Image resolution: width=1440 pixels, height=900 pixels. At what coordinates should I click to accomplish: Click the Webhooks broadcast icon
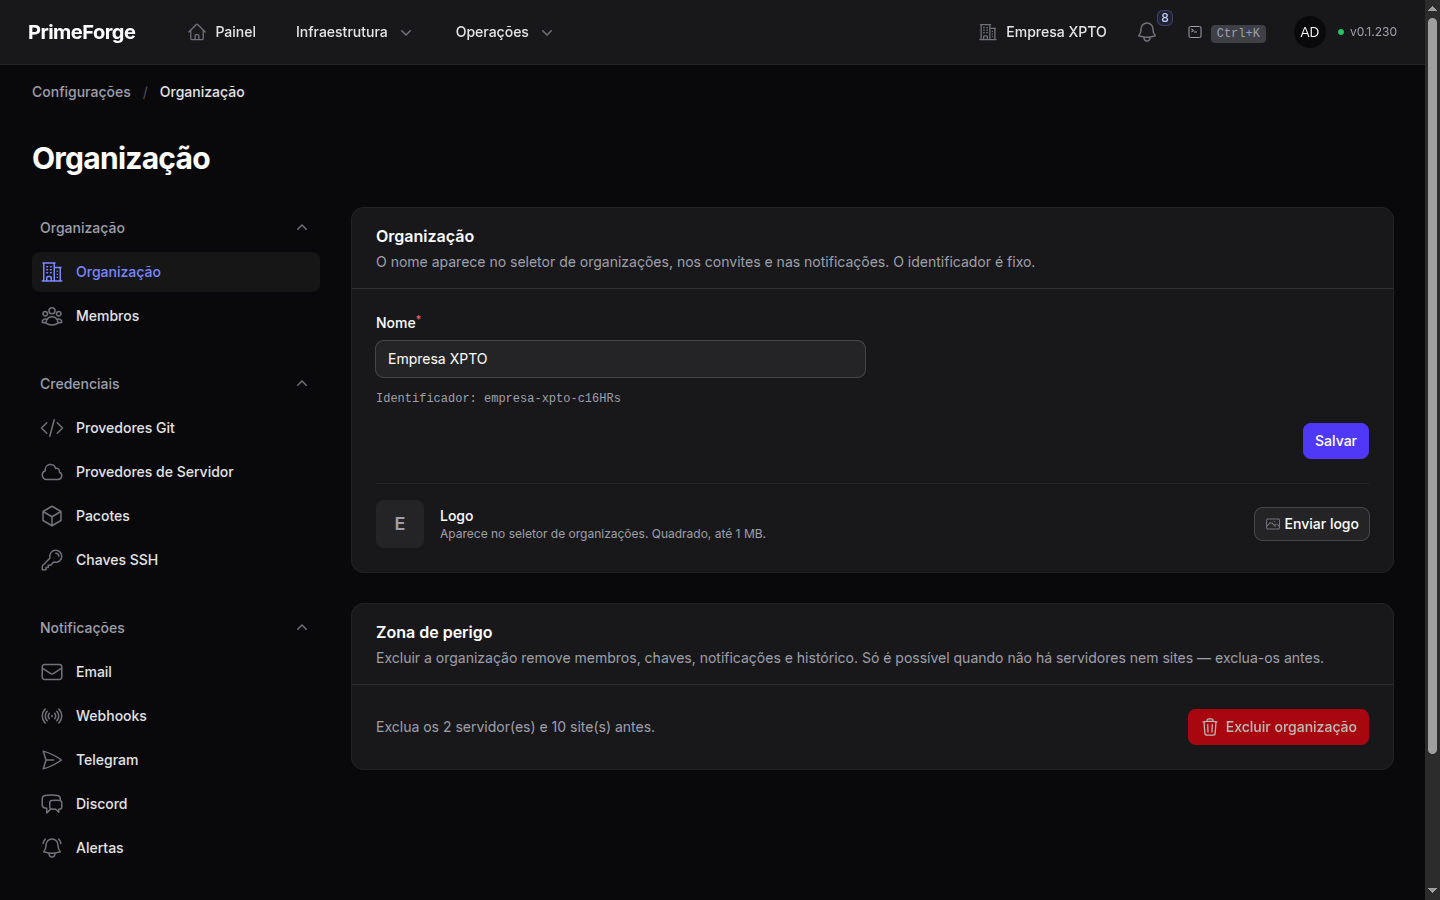52,716
